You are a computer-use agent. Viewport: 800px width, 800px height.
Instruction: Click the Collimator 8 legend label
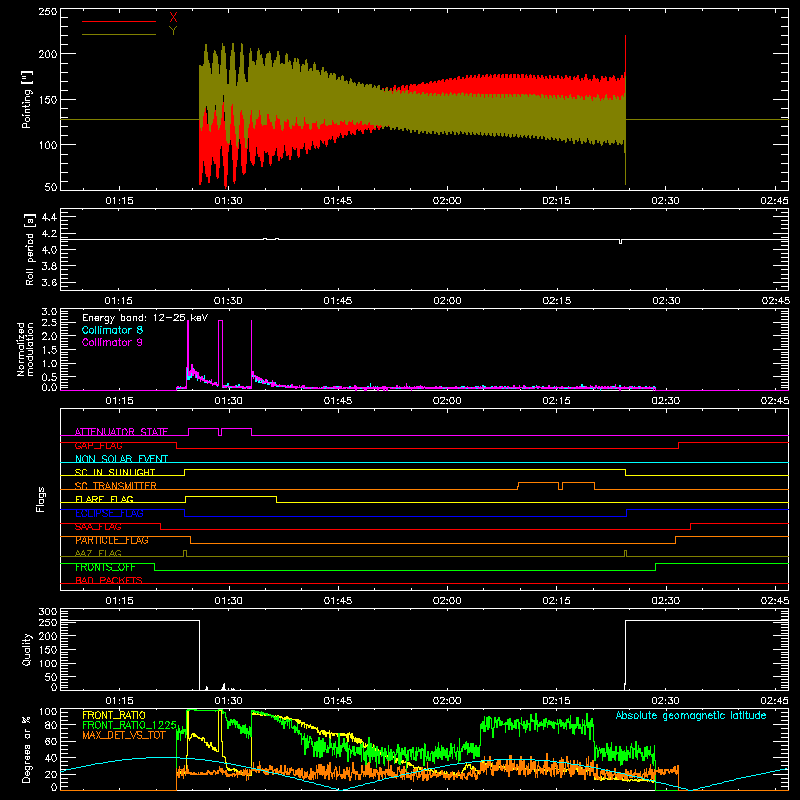(112, 330)
